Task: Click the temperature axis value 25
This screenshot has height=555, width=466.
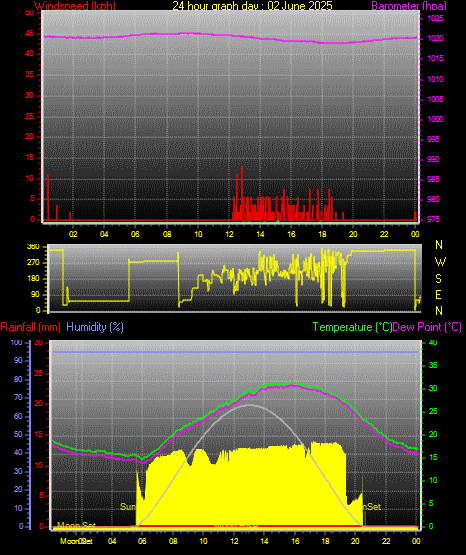Action: click(x=433, y=411)
